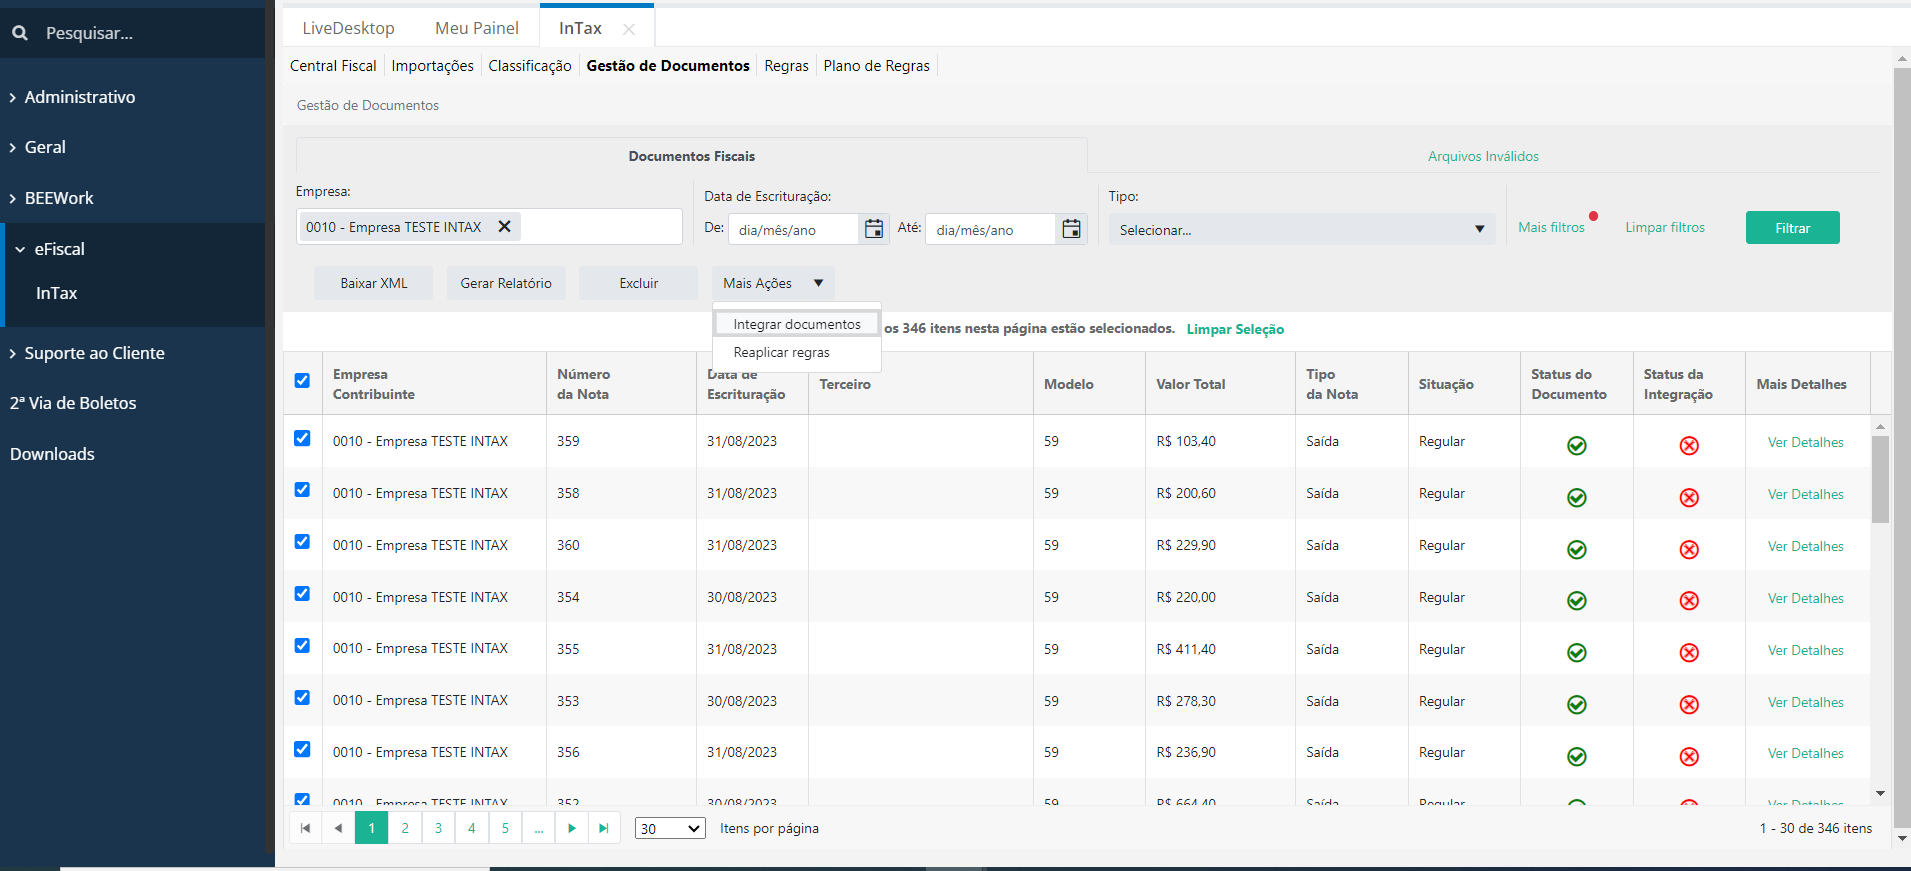Go to page 2 of results
1911x871 pixels.
pos(405,828)
